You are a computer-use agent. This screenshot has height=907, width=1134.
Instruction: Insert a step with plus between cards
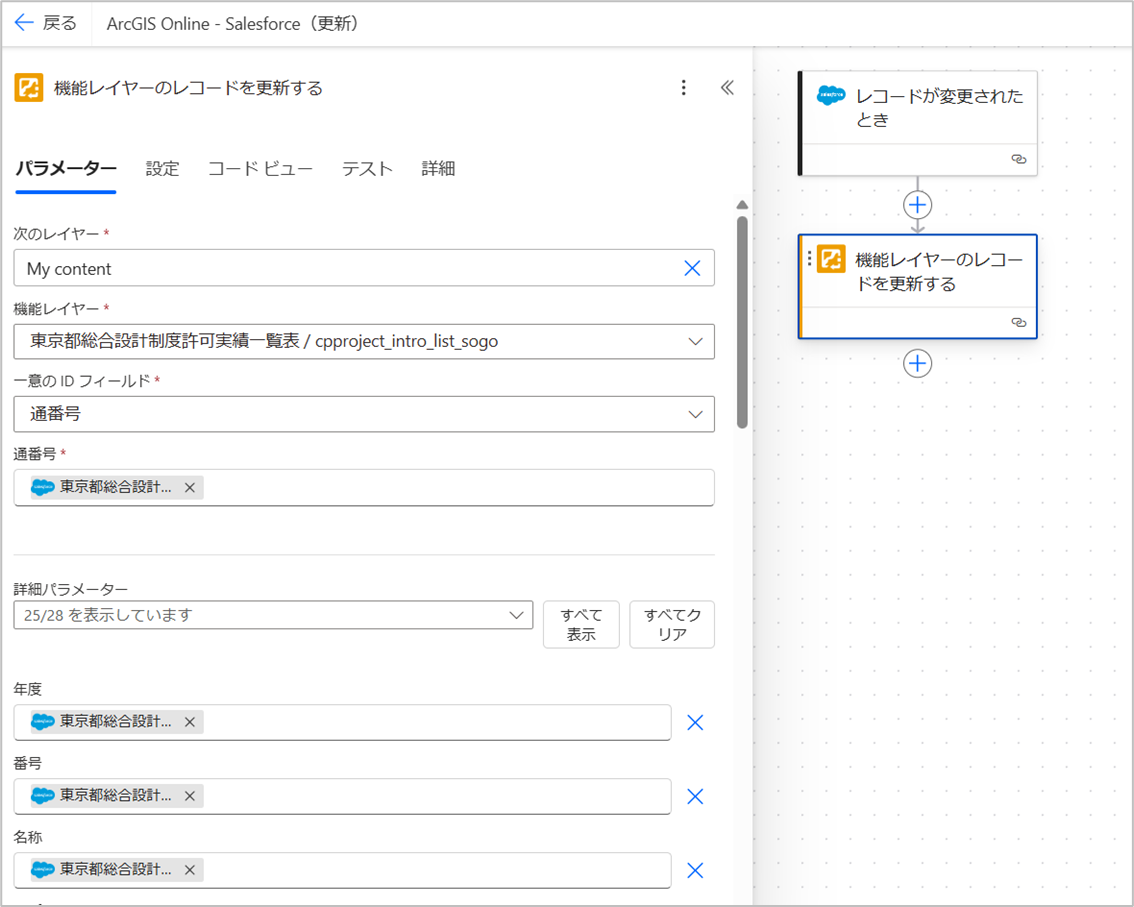[x=917, y=205]
